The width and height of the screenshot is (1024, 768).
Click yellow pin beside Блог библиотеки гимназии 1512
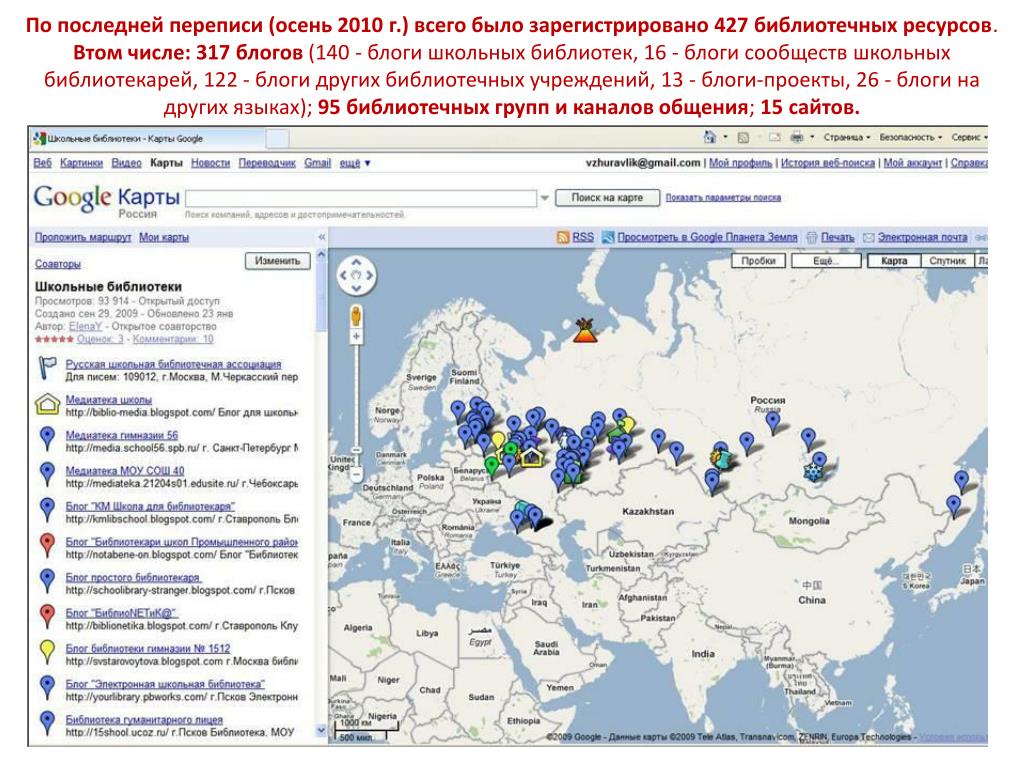47,652
